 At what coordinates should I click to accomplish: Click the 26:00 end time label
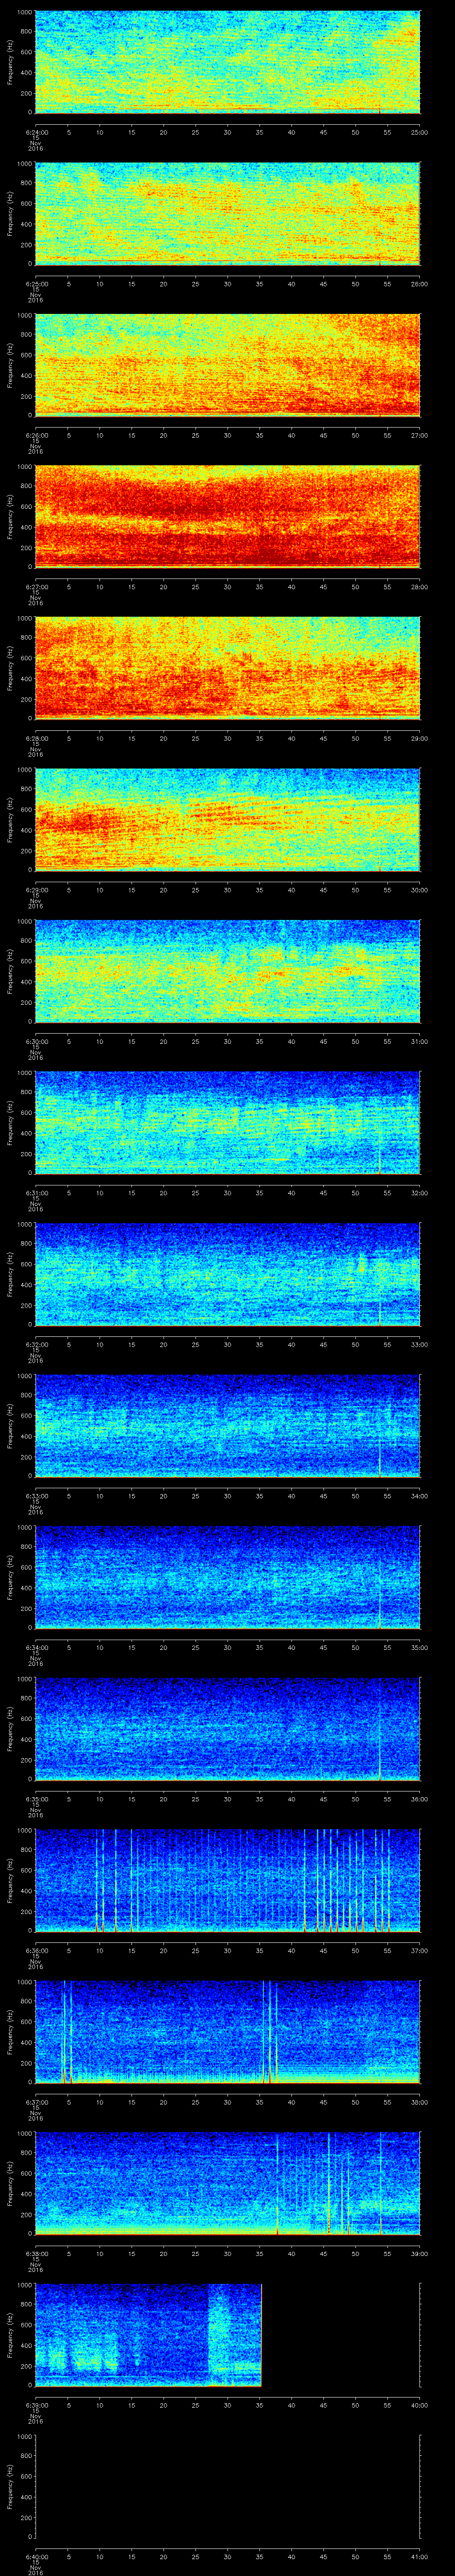tap(419, 284)
